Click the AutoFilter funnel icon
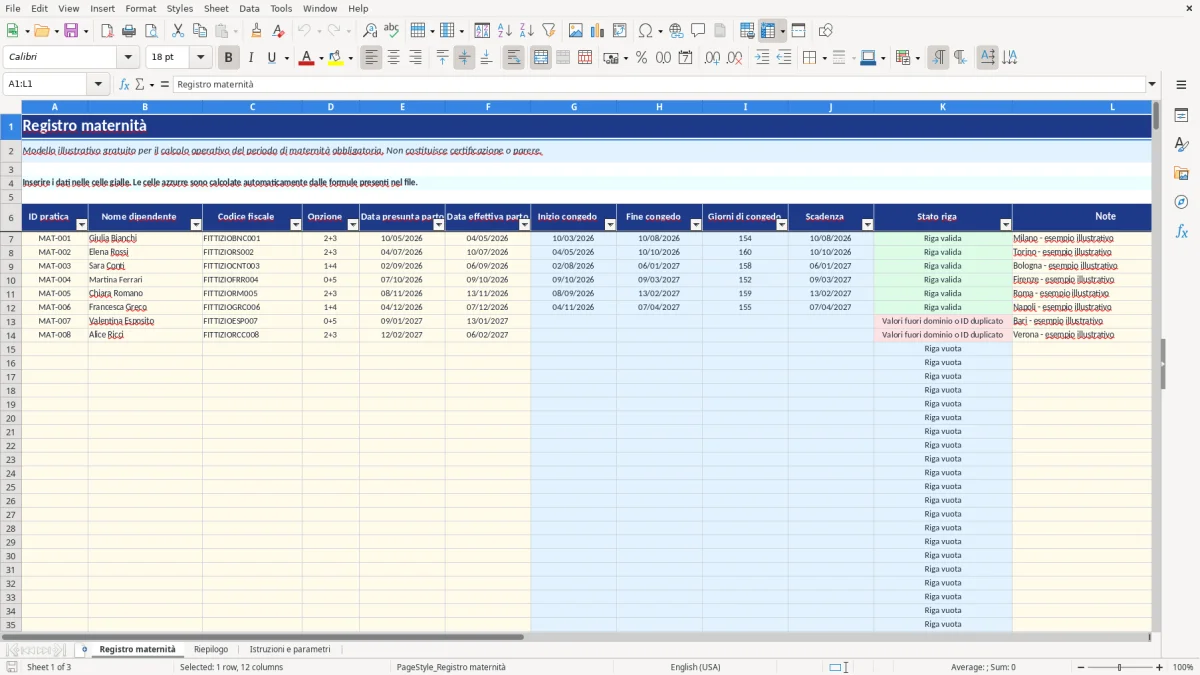Screen dimensions: 1200x675 click(548, 31)
